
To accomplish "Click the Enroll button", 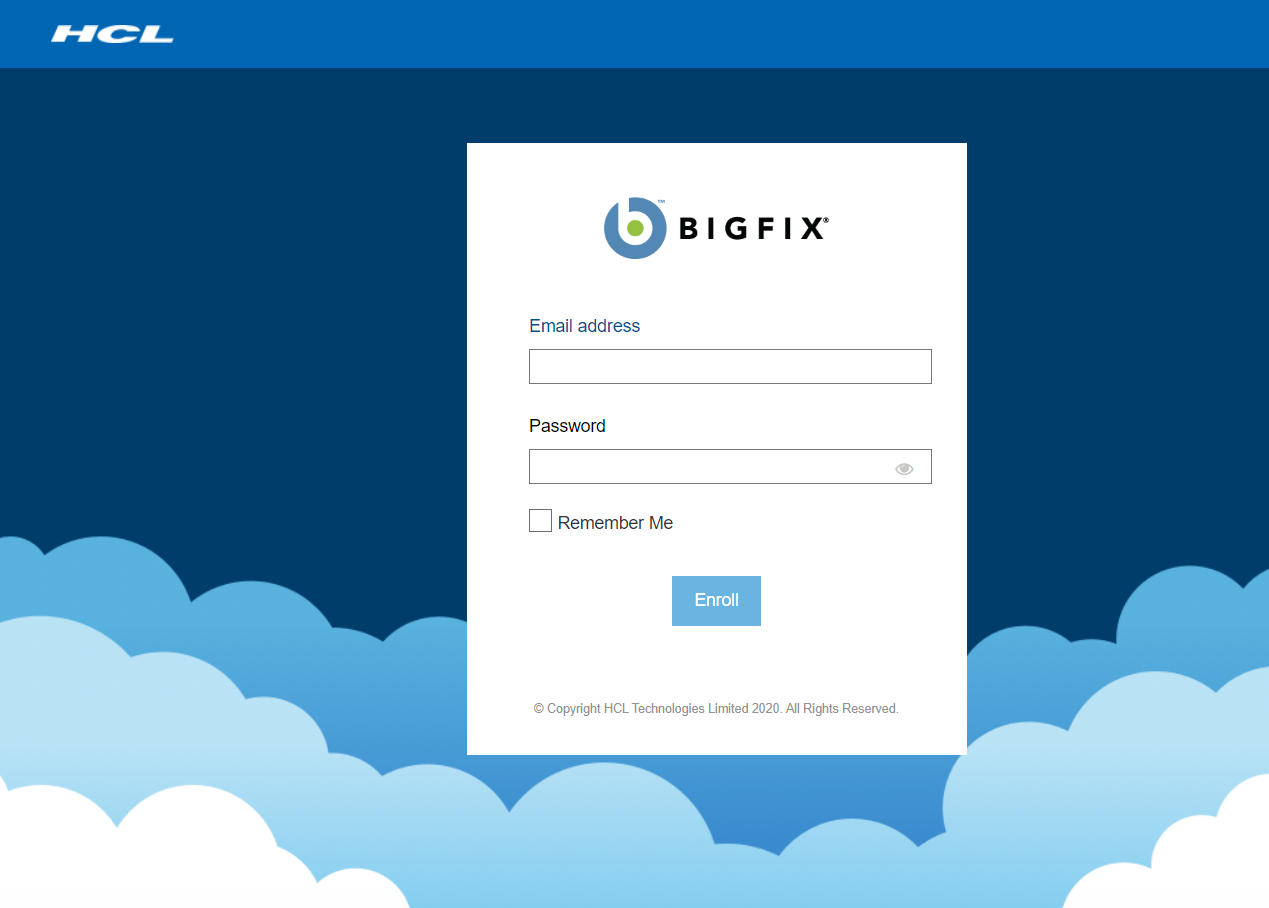I will (x=716, y=601).
